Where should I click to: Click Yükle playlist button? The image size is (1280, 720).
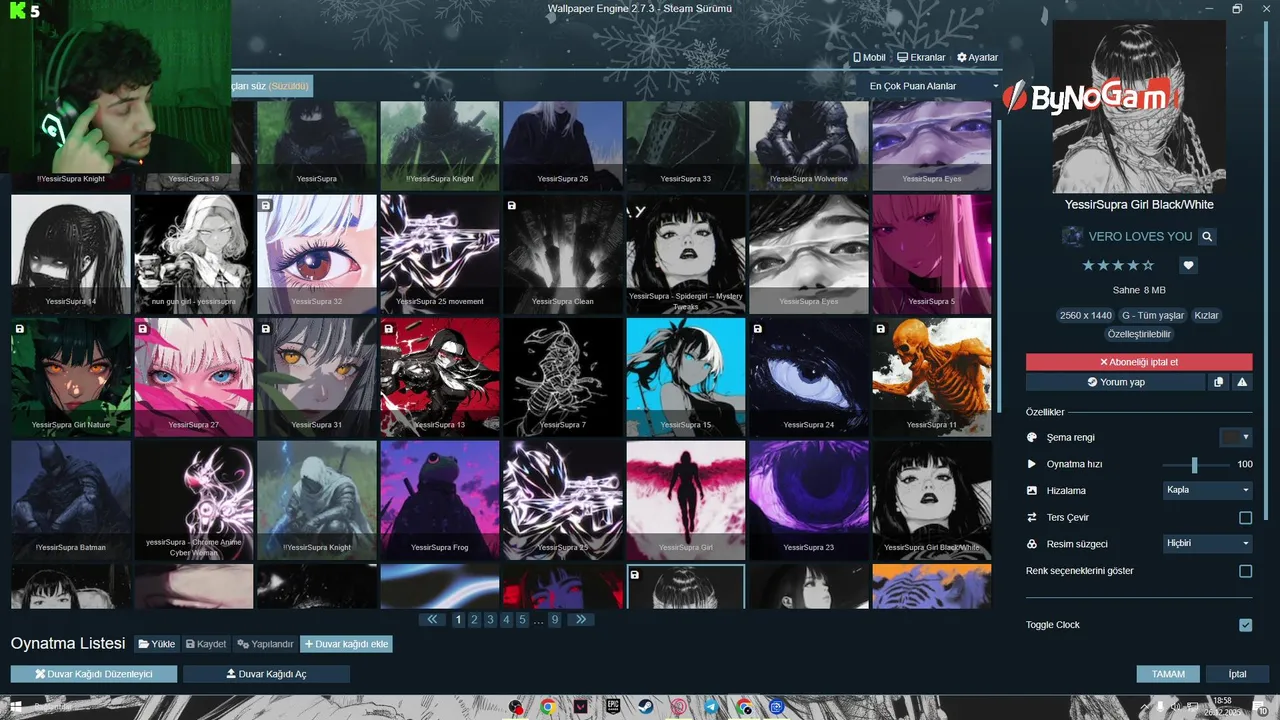(x=157, y=644)
